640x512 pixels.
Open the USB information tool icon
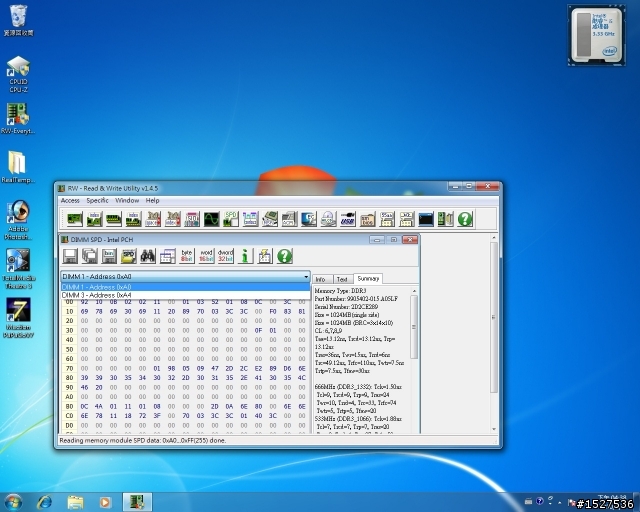[348, 219]
